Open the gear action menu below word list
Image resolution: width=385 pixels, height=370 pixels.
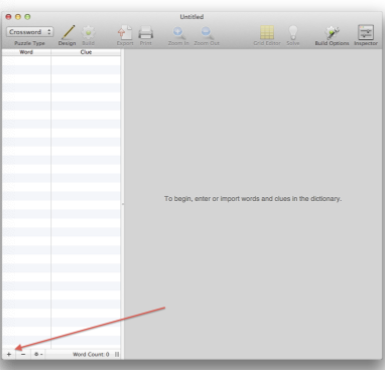(38, 354)
